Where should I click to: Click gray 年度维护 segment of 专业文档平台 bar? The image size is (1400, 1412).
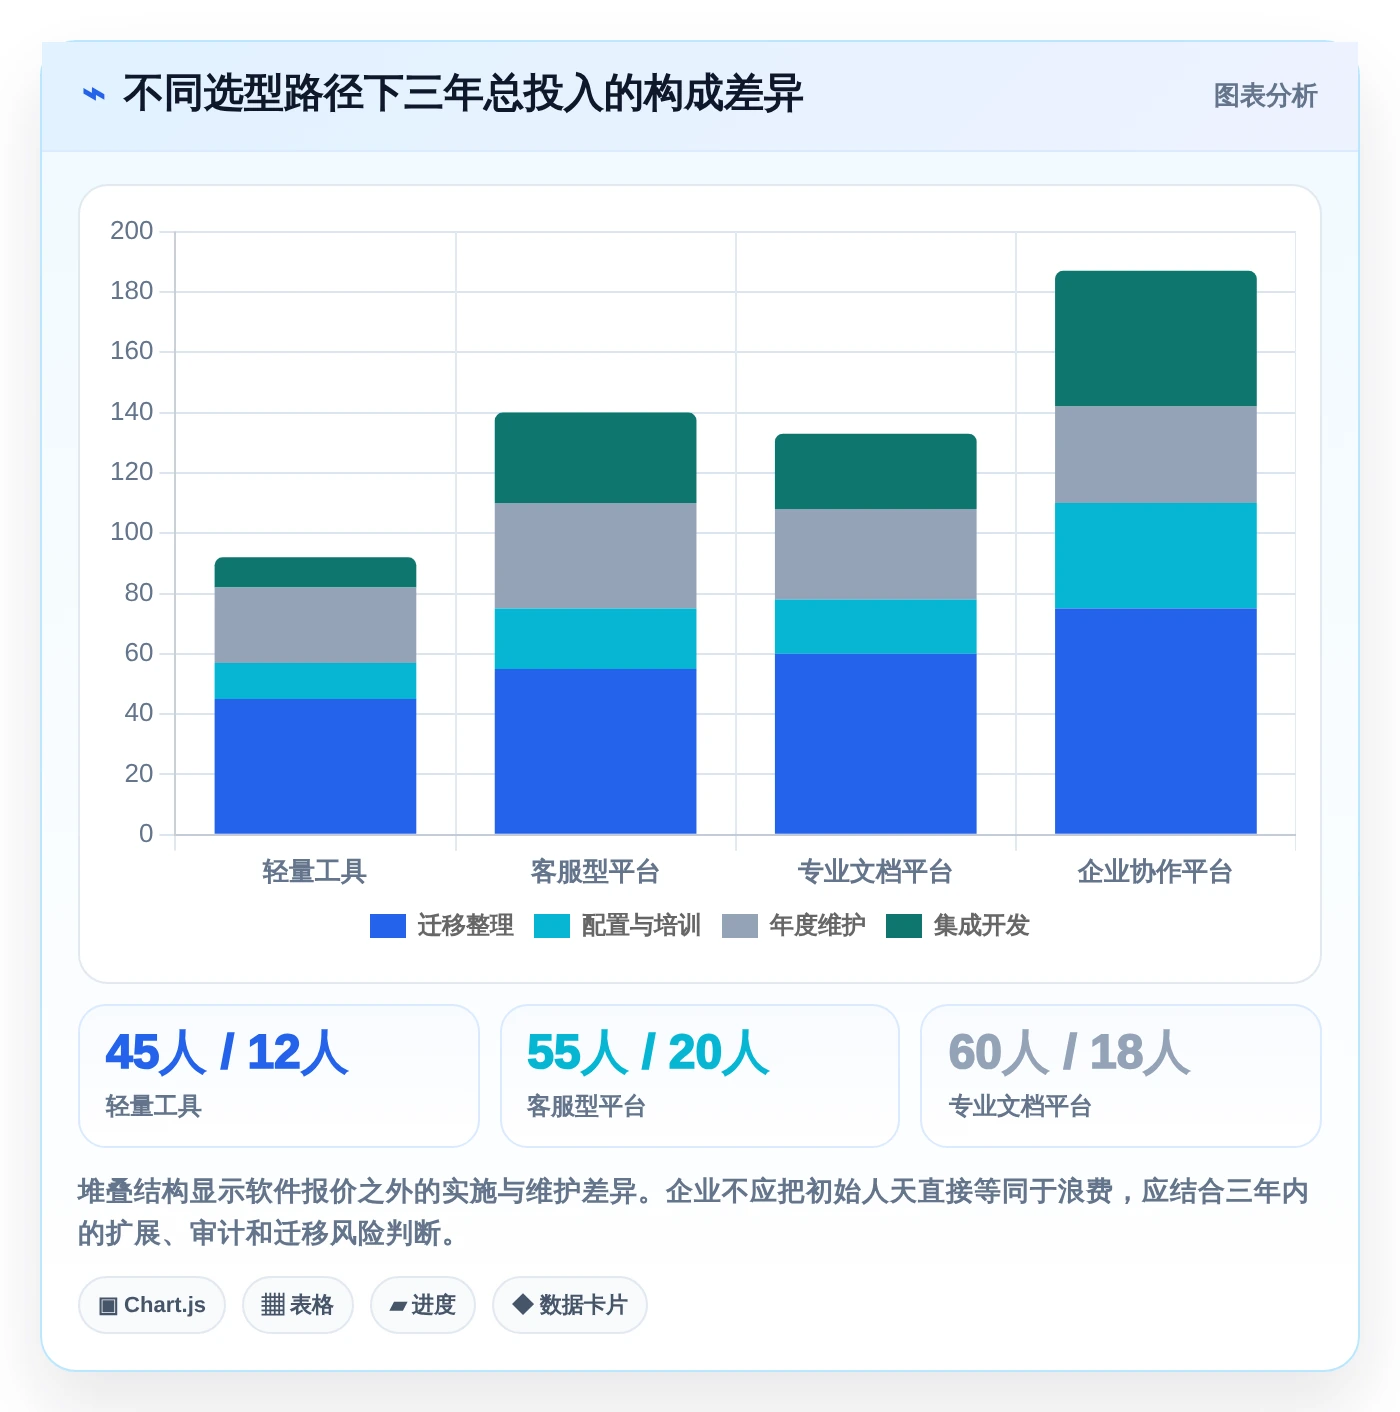click(x=875, y=555)
